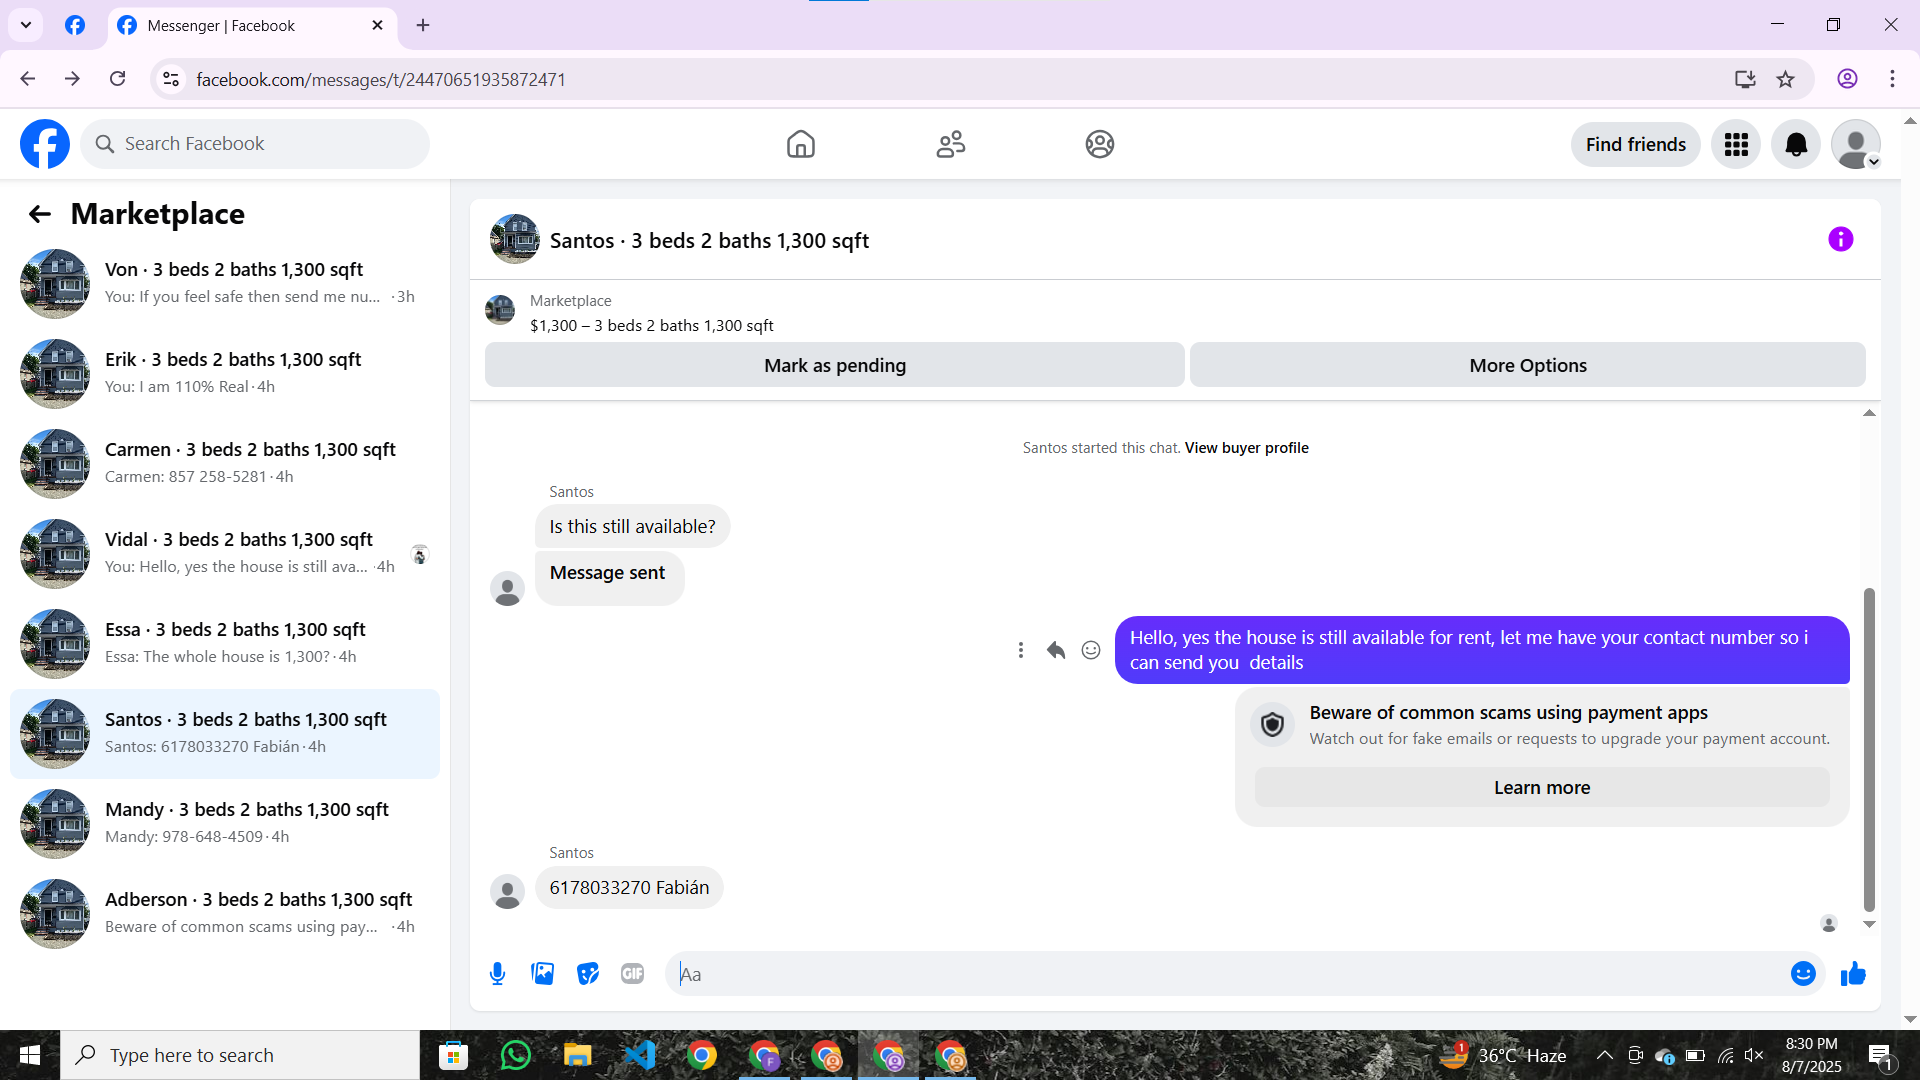Screen dimensions: 1920x1080
Task: Open the Groups icon in top navigation
Action: [1100, 144]
